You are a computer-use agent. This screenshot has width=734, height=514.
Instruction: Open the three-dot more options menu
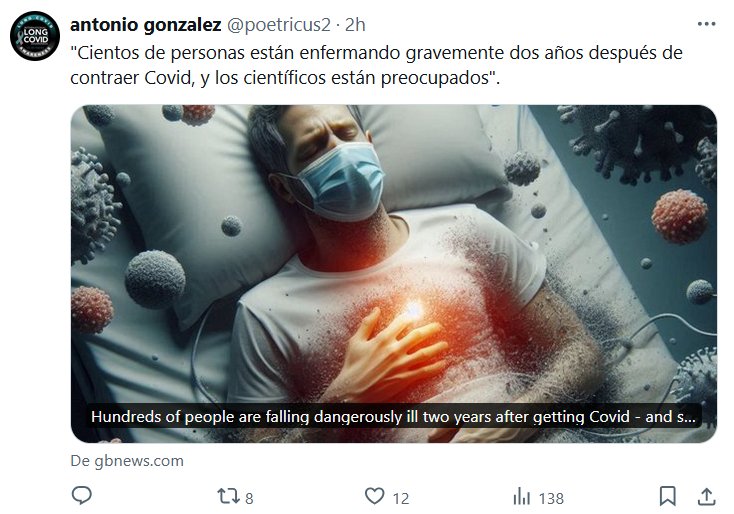(x=706, y=24)
